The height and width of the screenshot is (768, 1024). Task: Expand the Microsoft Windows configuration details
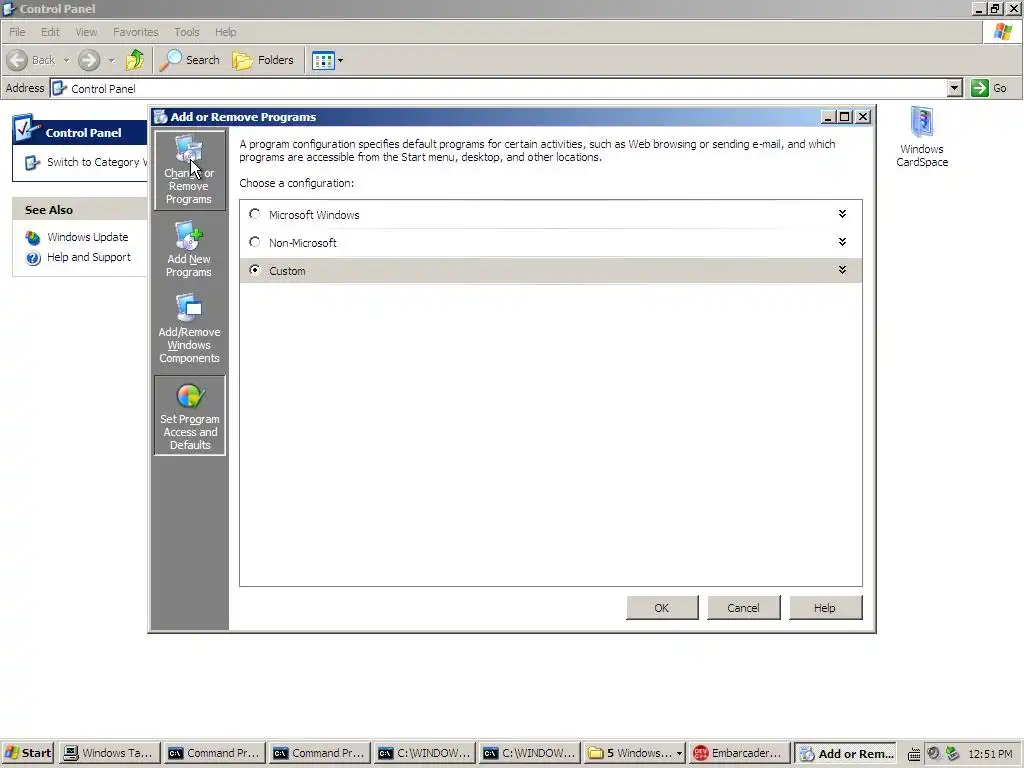click(x=842, y=214)
